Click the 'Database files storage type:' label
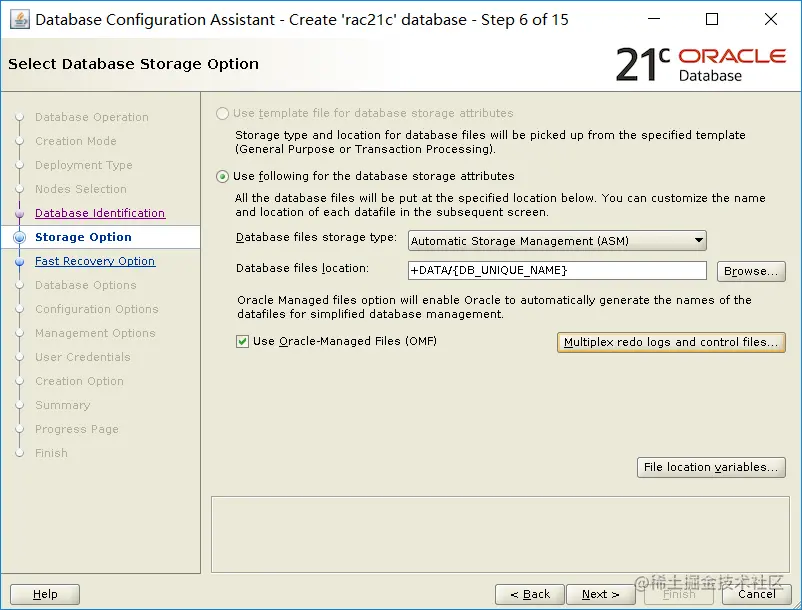The height and width of the screenshot is (610, 802). 316,238
